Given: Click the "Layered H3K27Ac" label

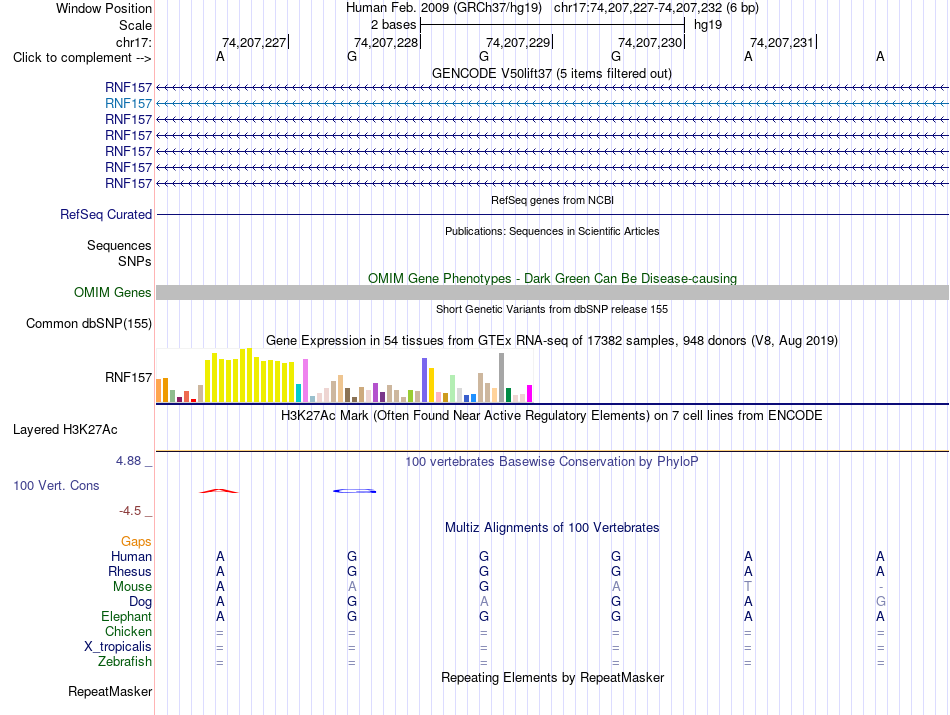Looking at the screenshot, I should click(65, 430).
